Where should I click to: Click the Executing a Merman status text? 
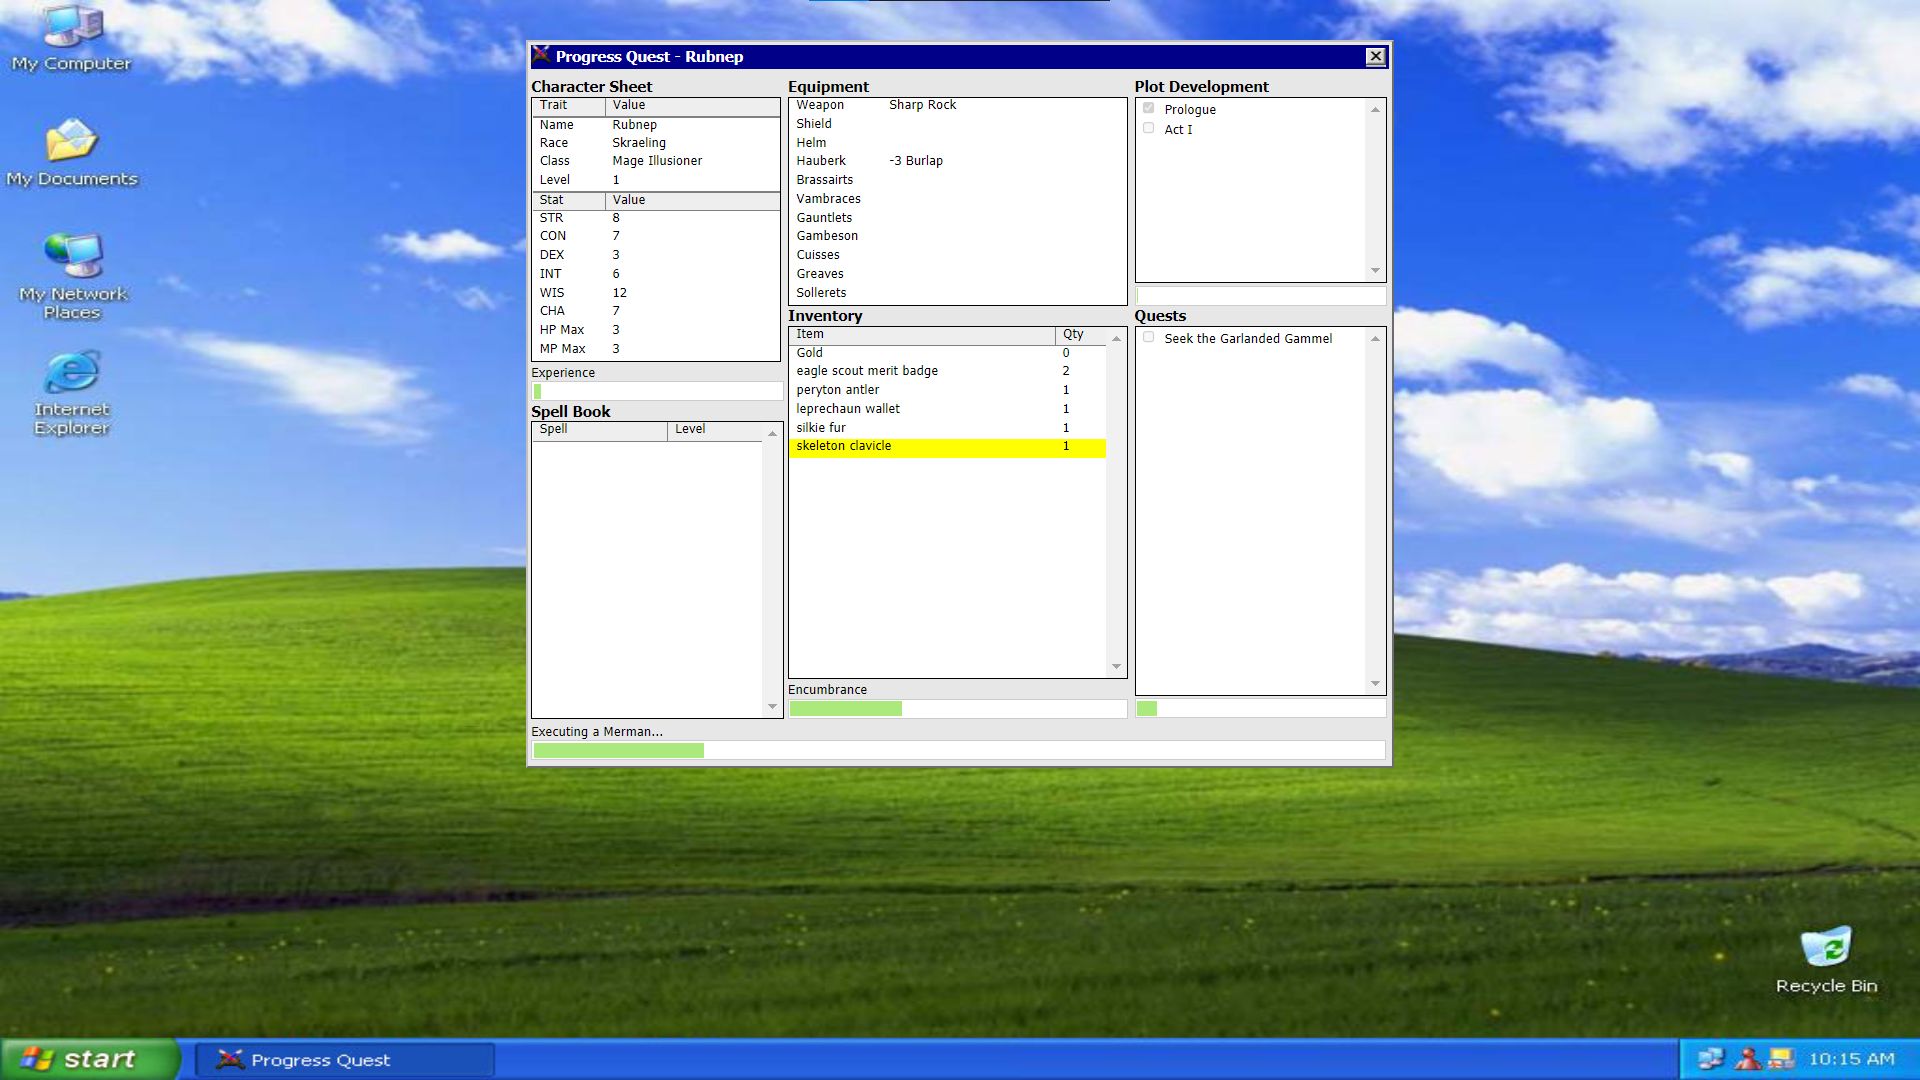[x=597, y=732]
